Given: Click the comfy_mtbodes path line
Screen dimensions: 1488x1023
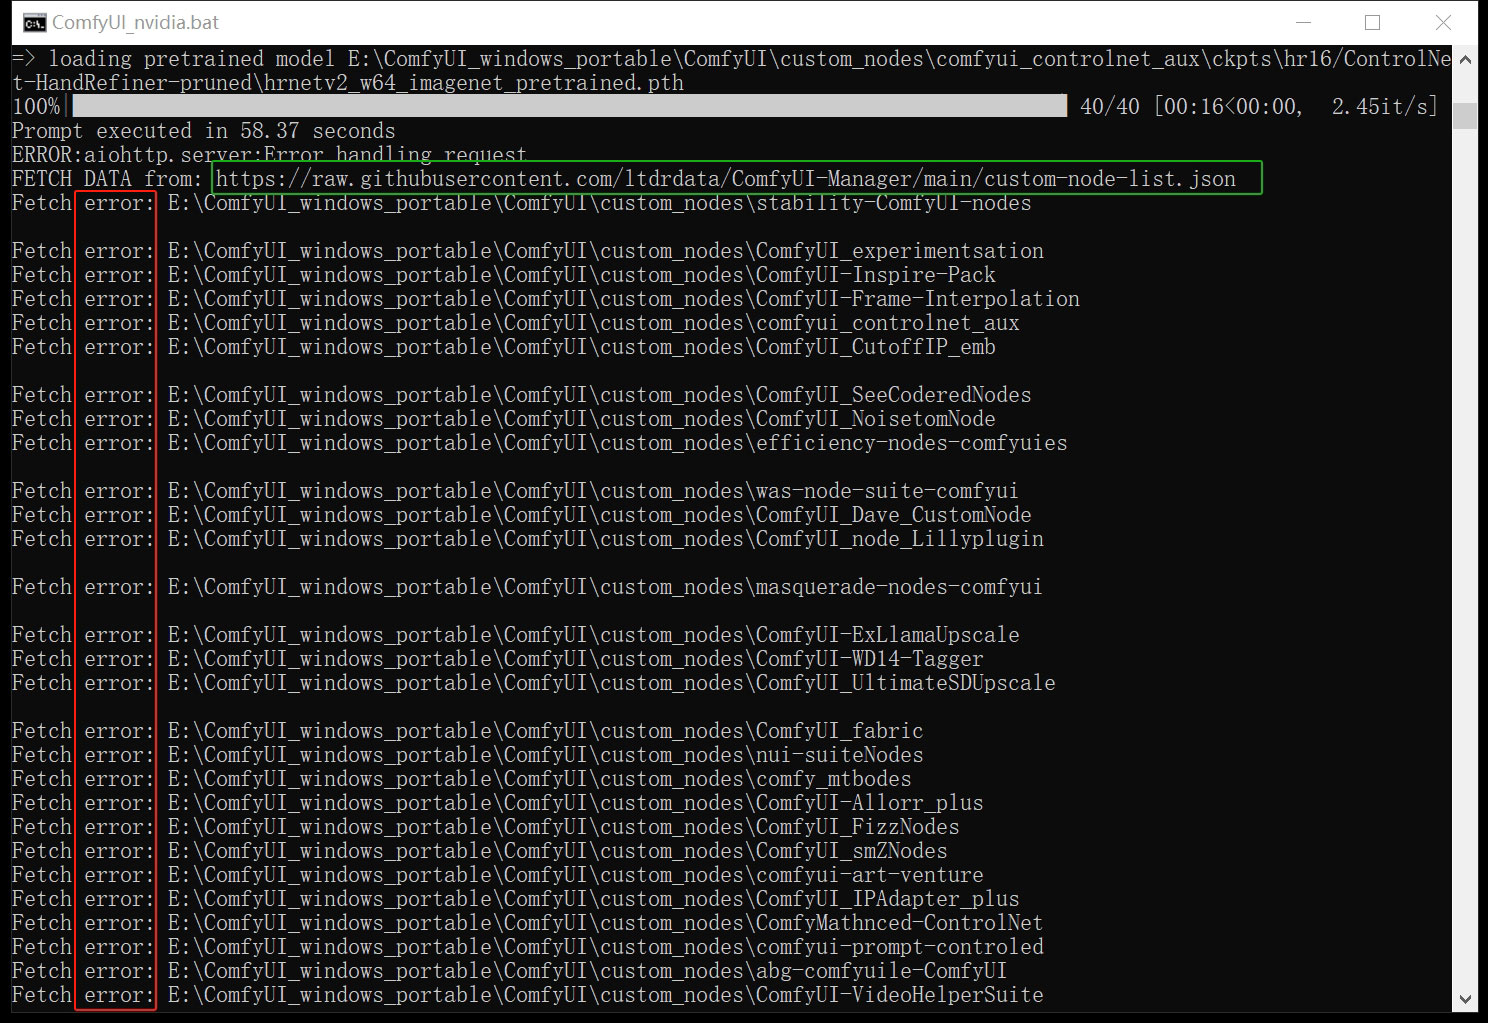Looking at the screenshot, I should (x=461, y=779).
